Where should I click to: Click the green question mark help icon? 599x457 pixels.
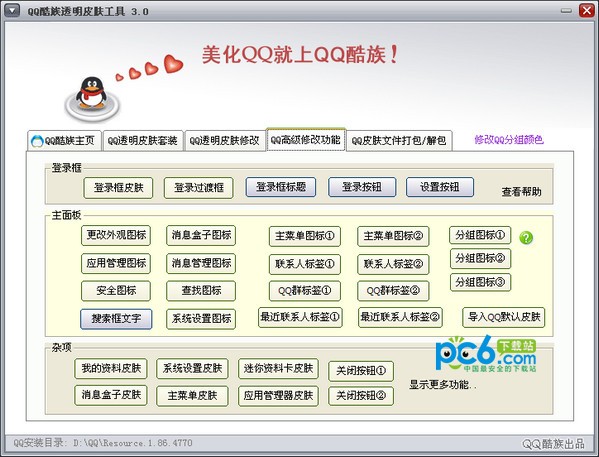[x=526, y=238]
